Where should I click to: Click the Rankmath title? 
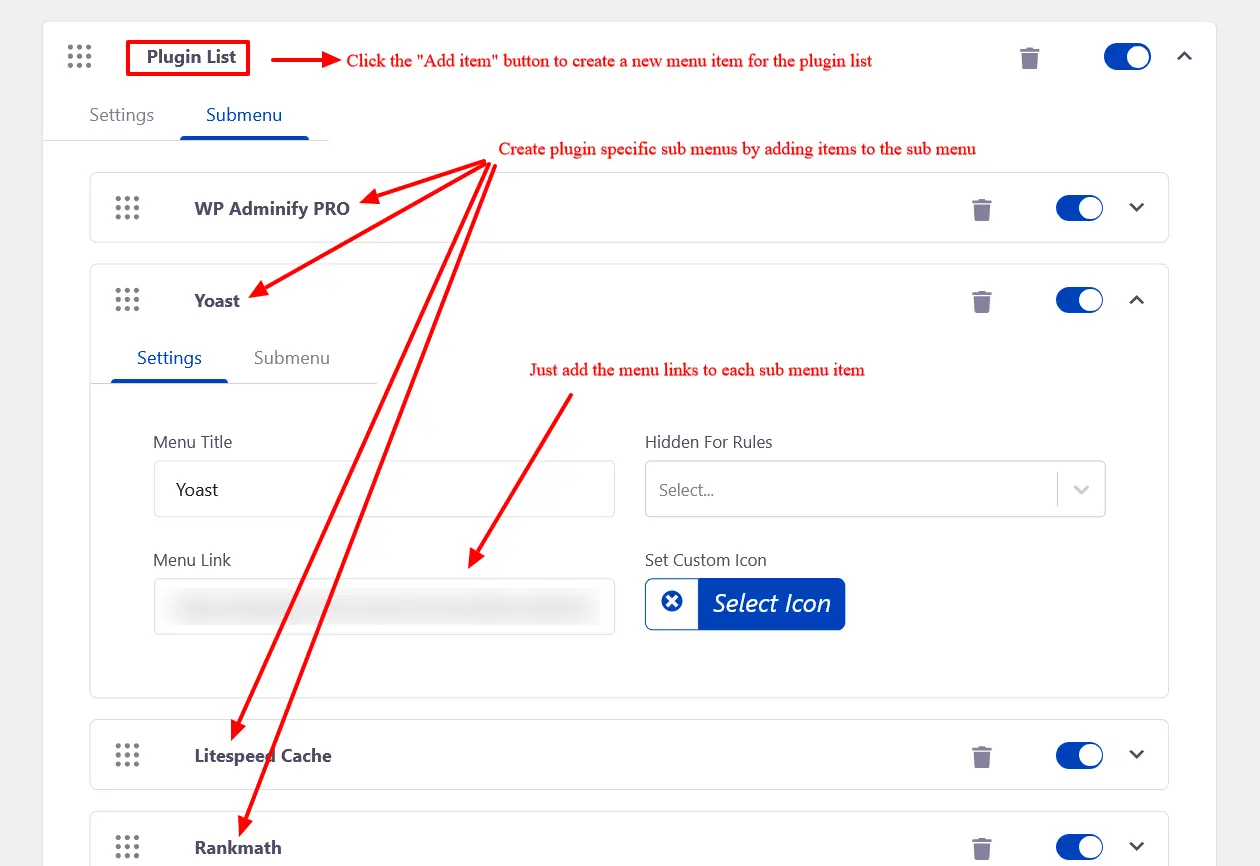coord(238,848)
